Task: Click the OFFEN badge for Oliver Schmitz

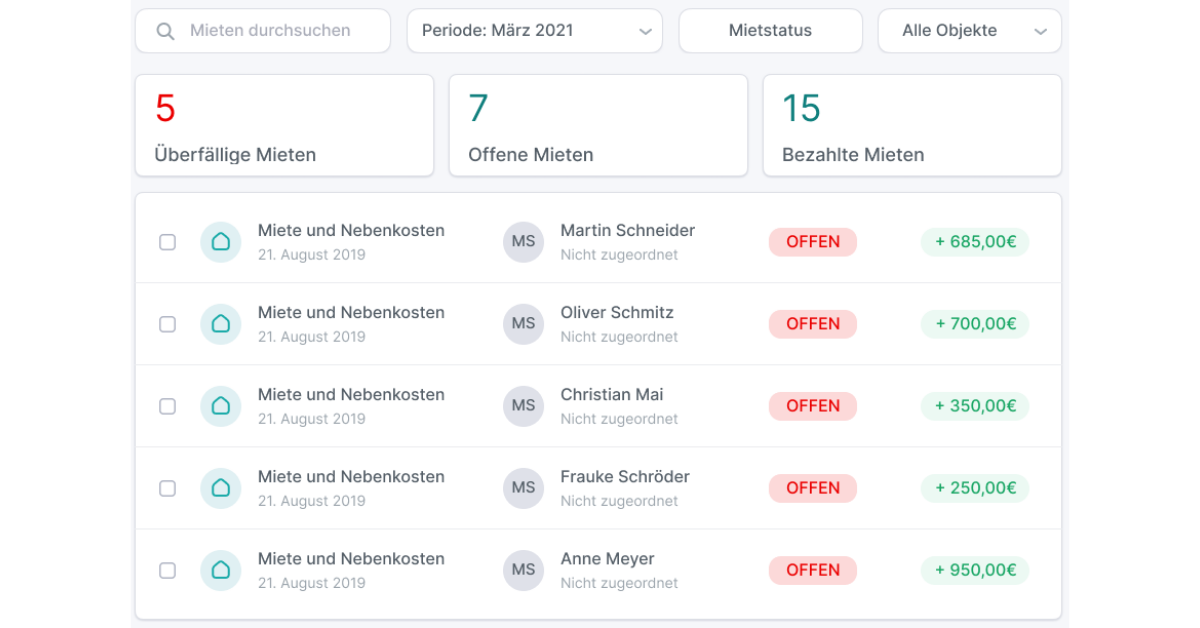Action: pos(813,324)
